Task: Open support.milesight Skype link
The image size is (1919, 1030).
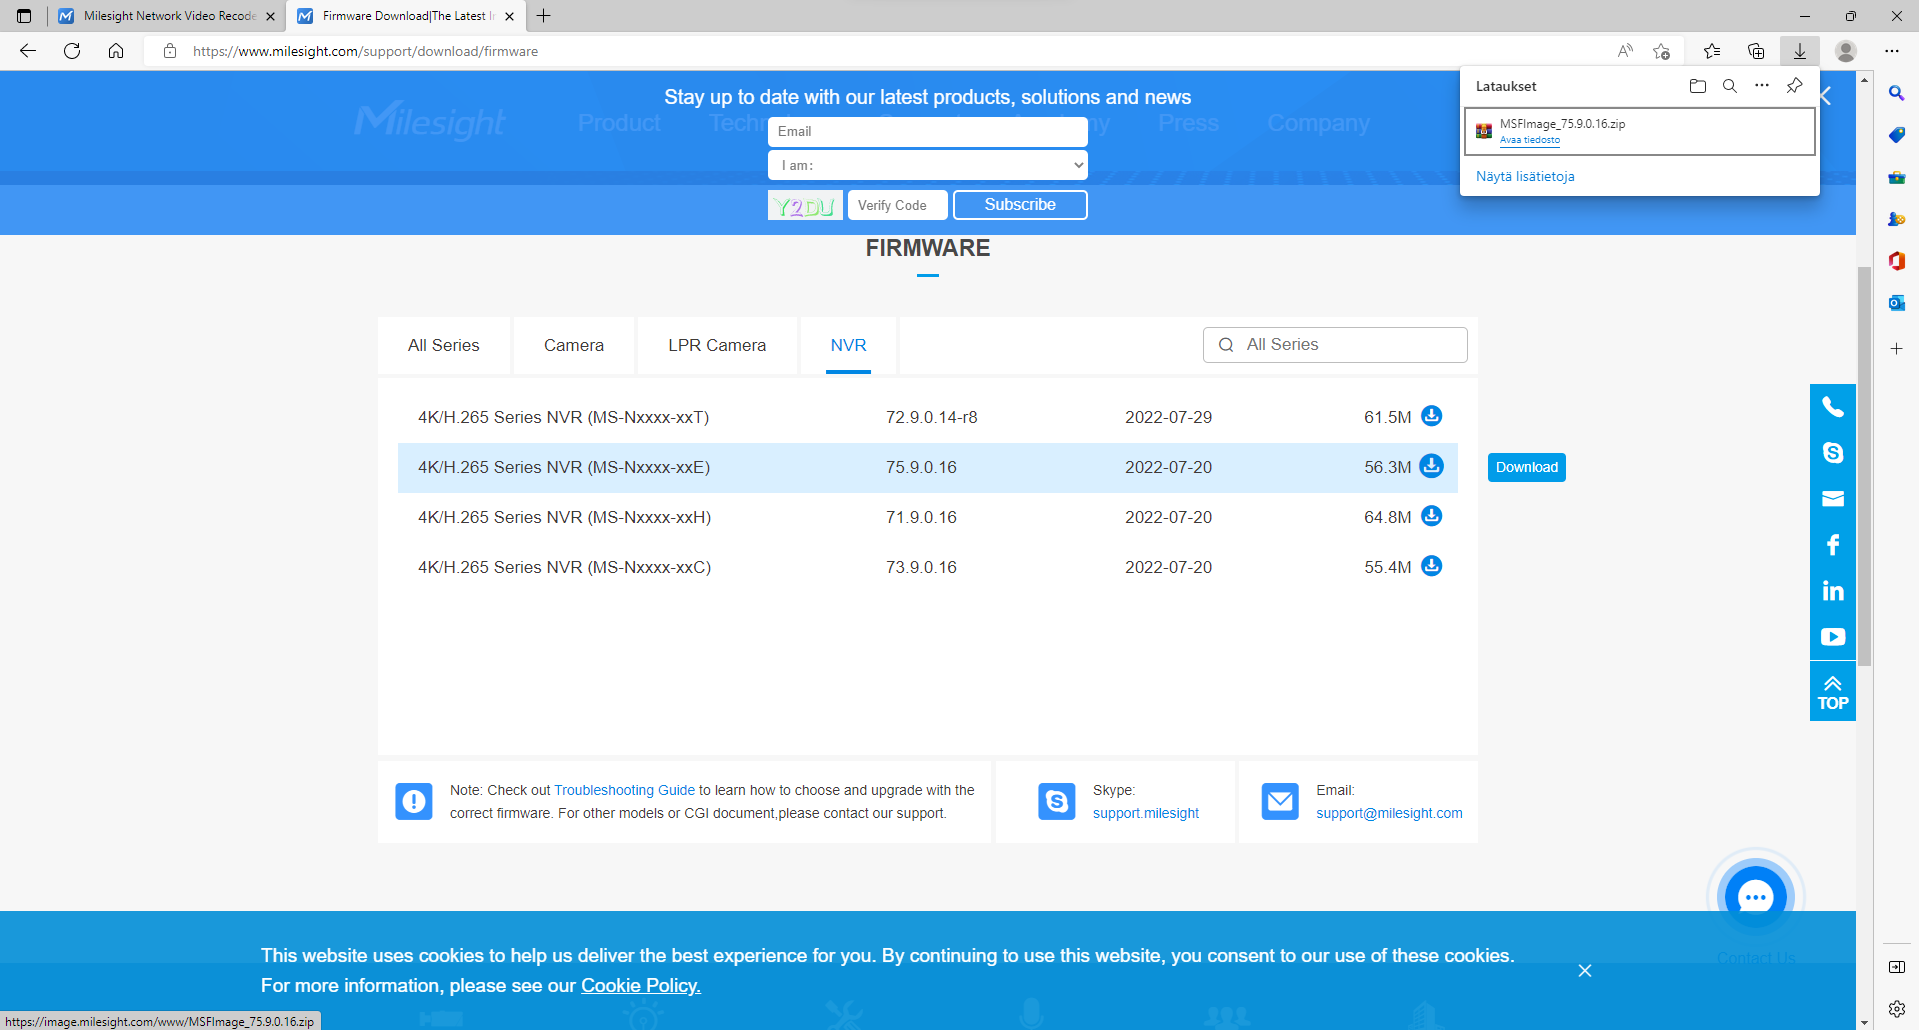Action: click(x=1146, y=813)
